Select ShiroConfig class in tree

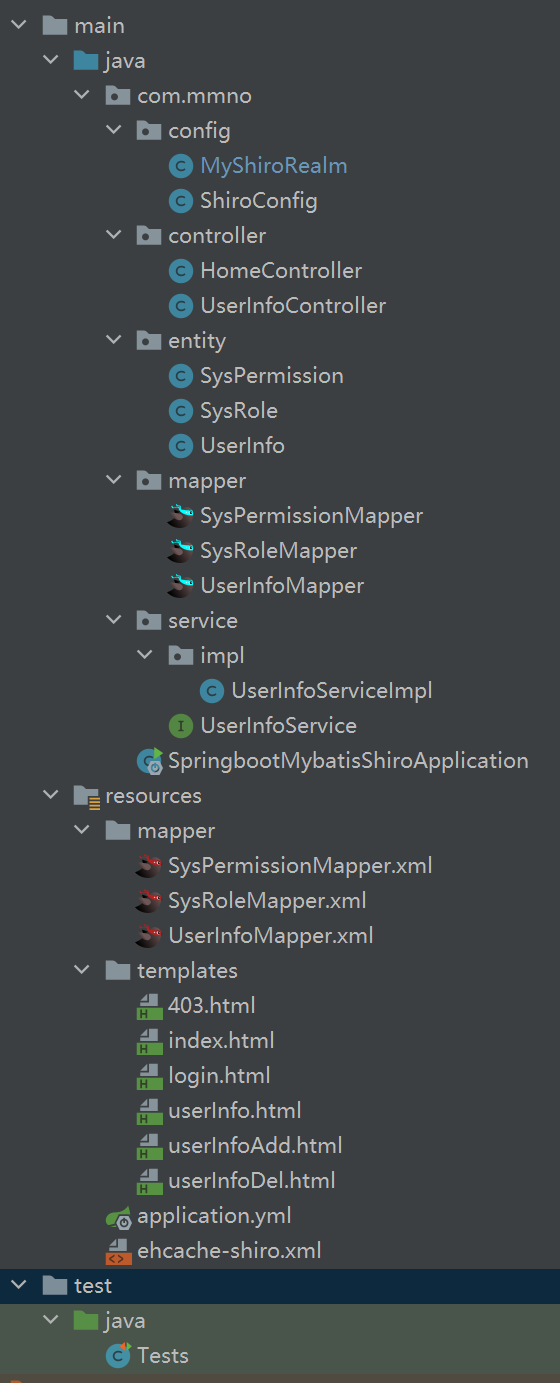coord(259,201)
